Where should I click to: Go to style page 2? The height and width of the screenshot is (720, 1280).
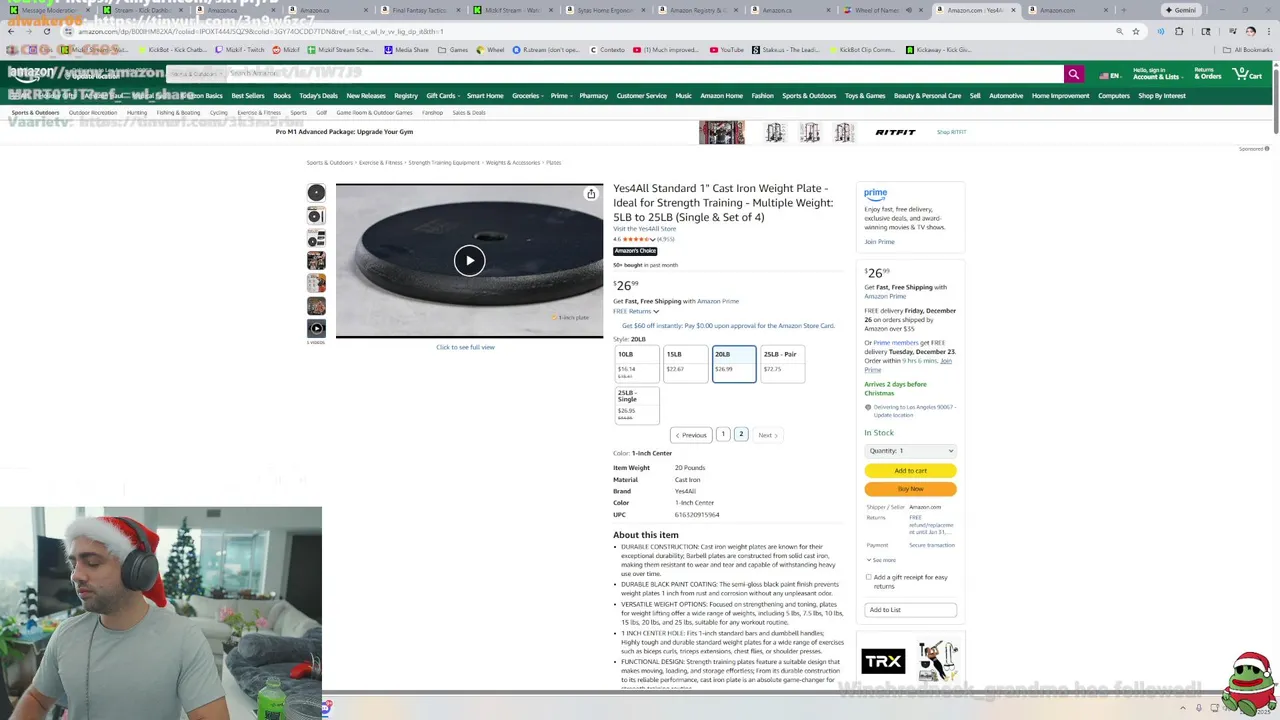coord(741,434)
